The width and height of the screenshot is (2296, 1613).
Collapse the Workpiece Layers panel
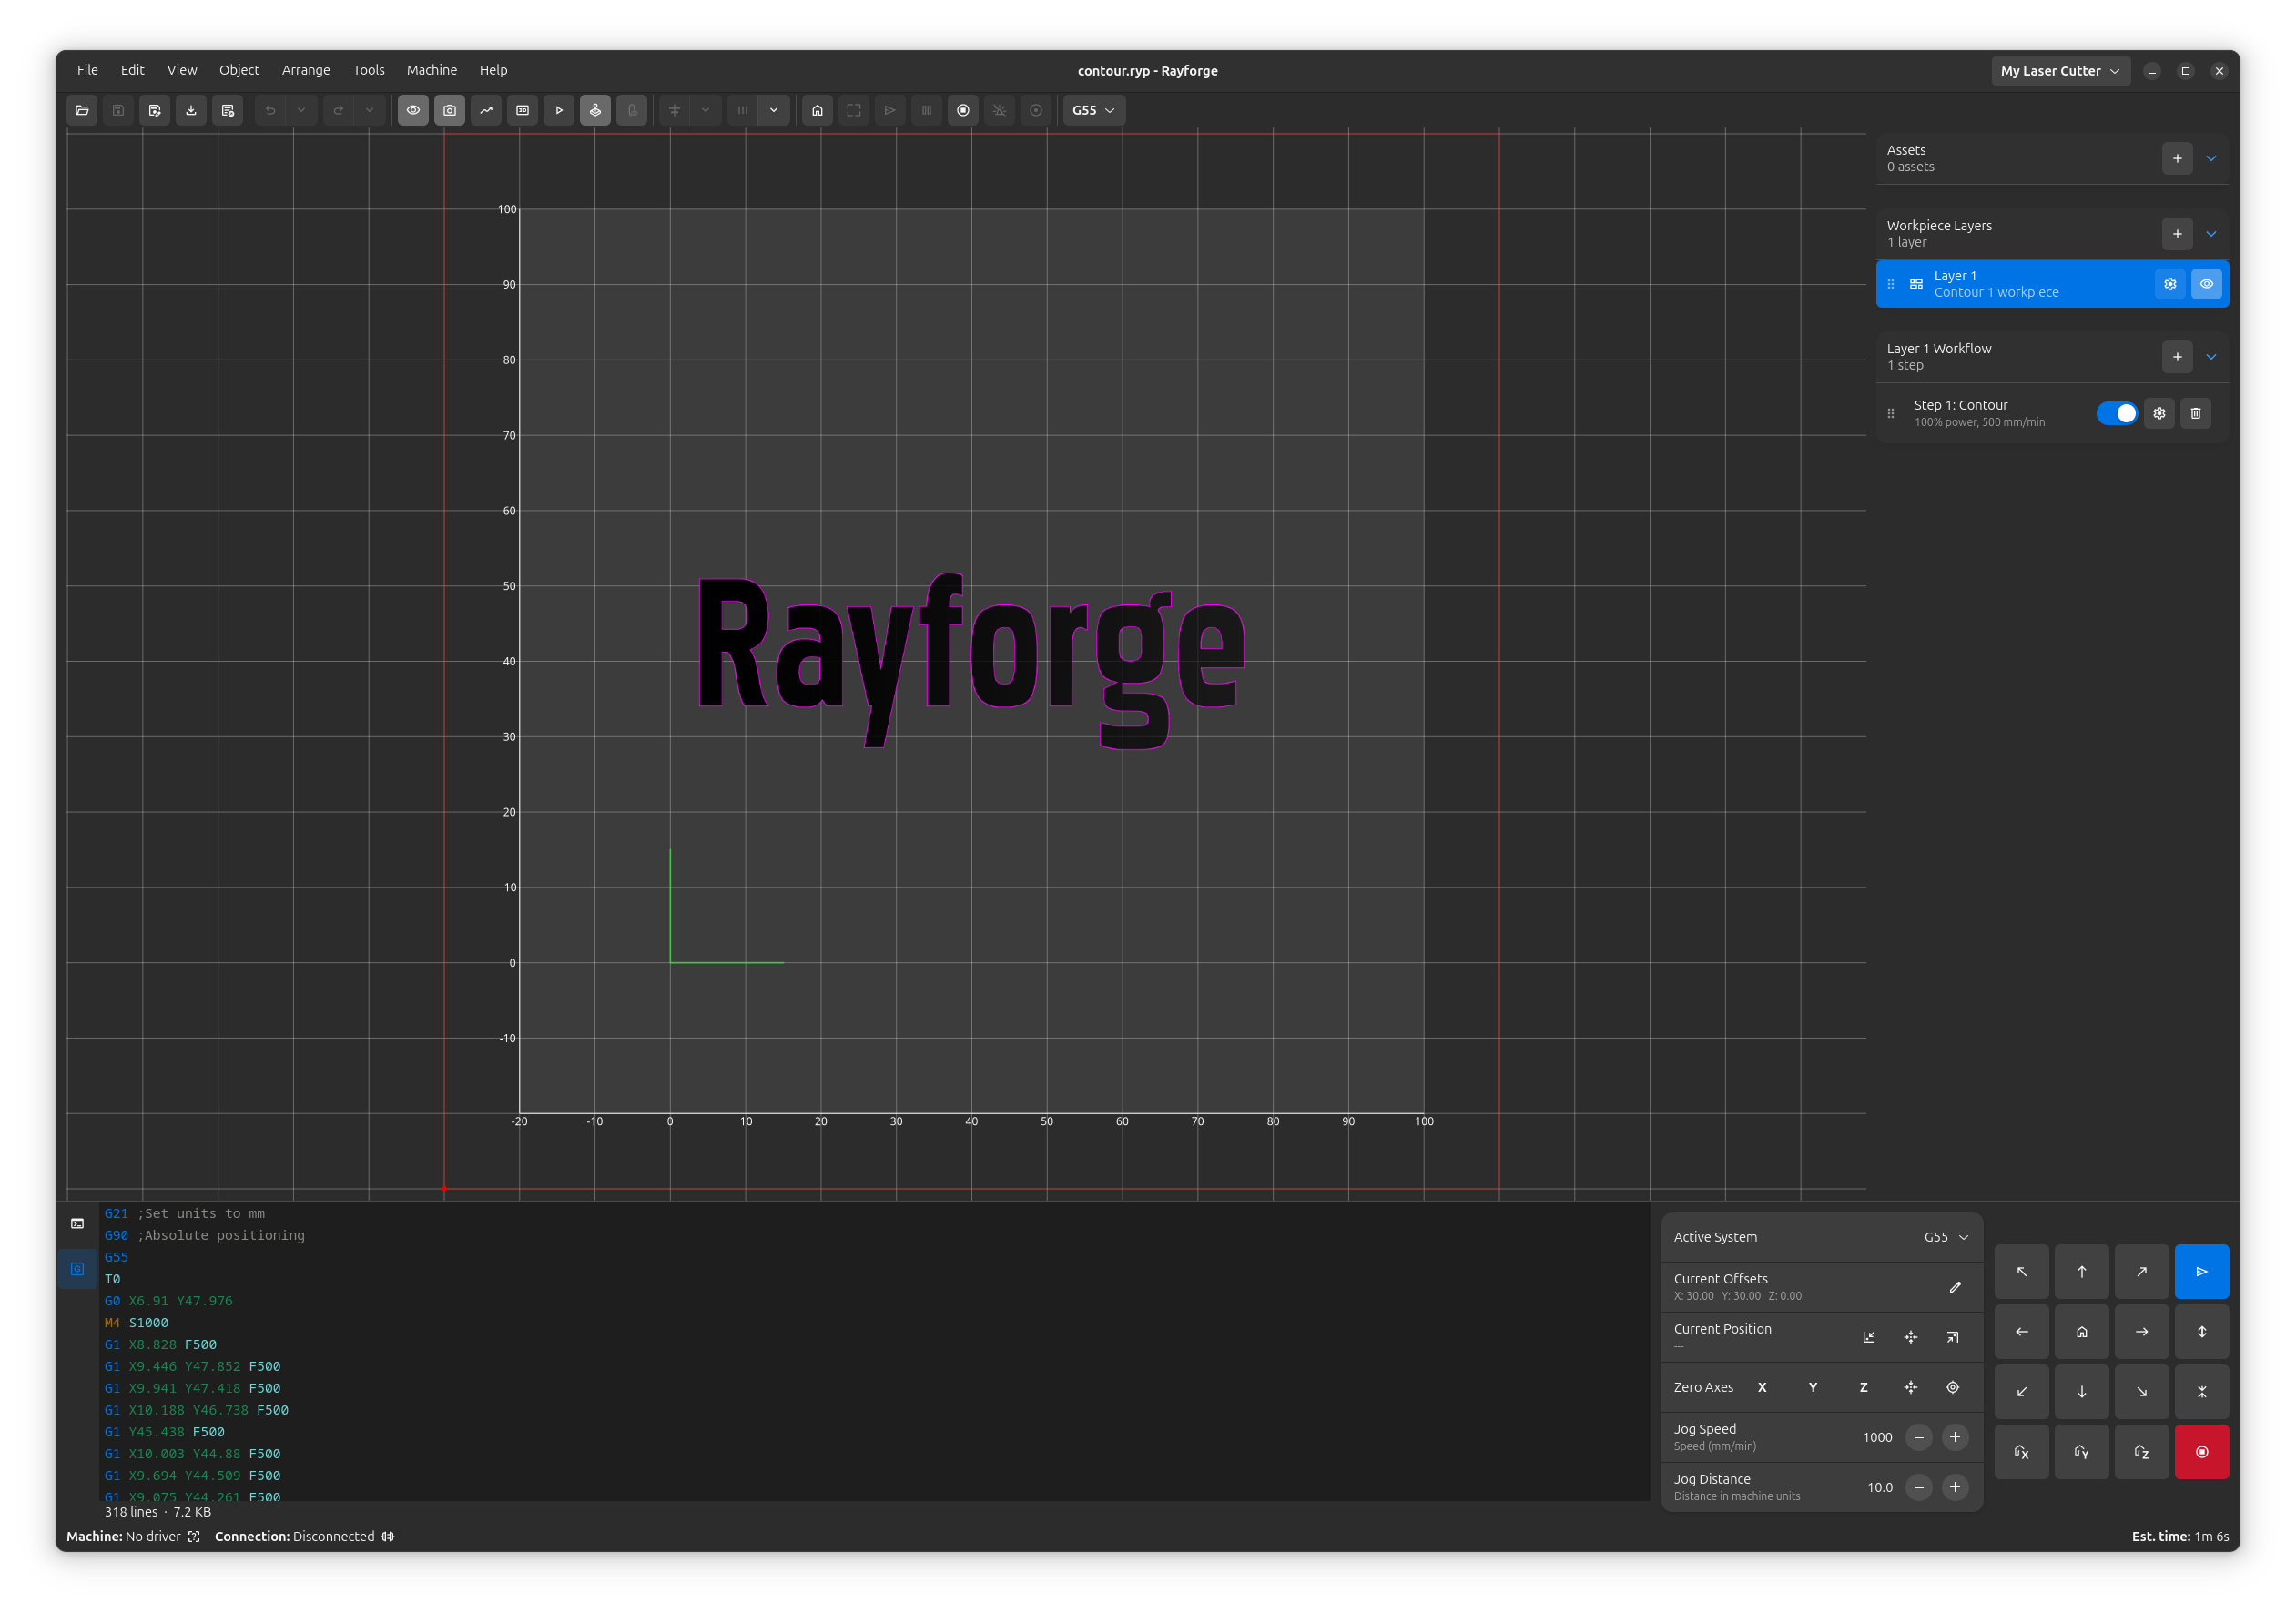click(x=2211, y=233)
